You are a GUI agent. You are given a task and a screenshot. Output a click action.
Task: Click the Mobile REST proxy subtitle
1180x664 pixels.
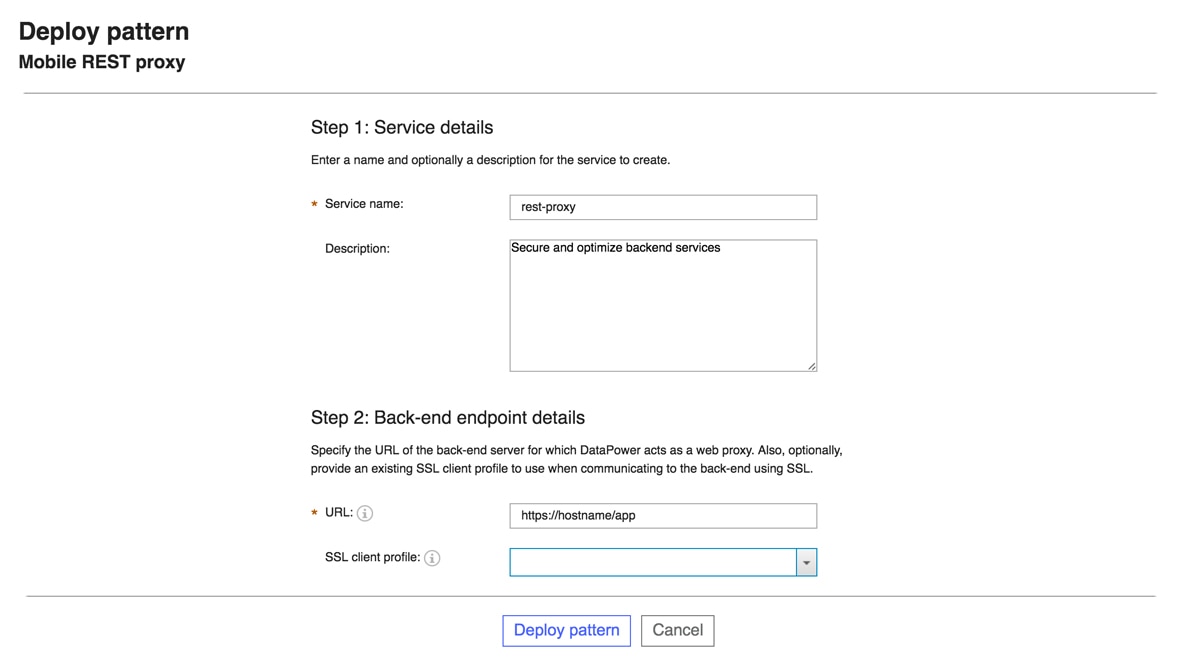pyautogui.click(x=101, y=62)
